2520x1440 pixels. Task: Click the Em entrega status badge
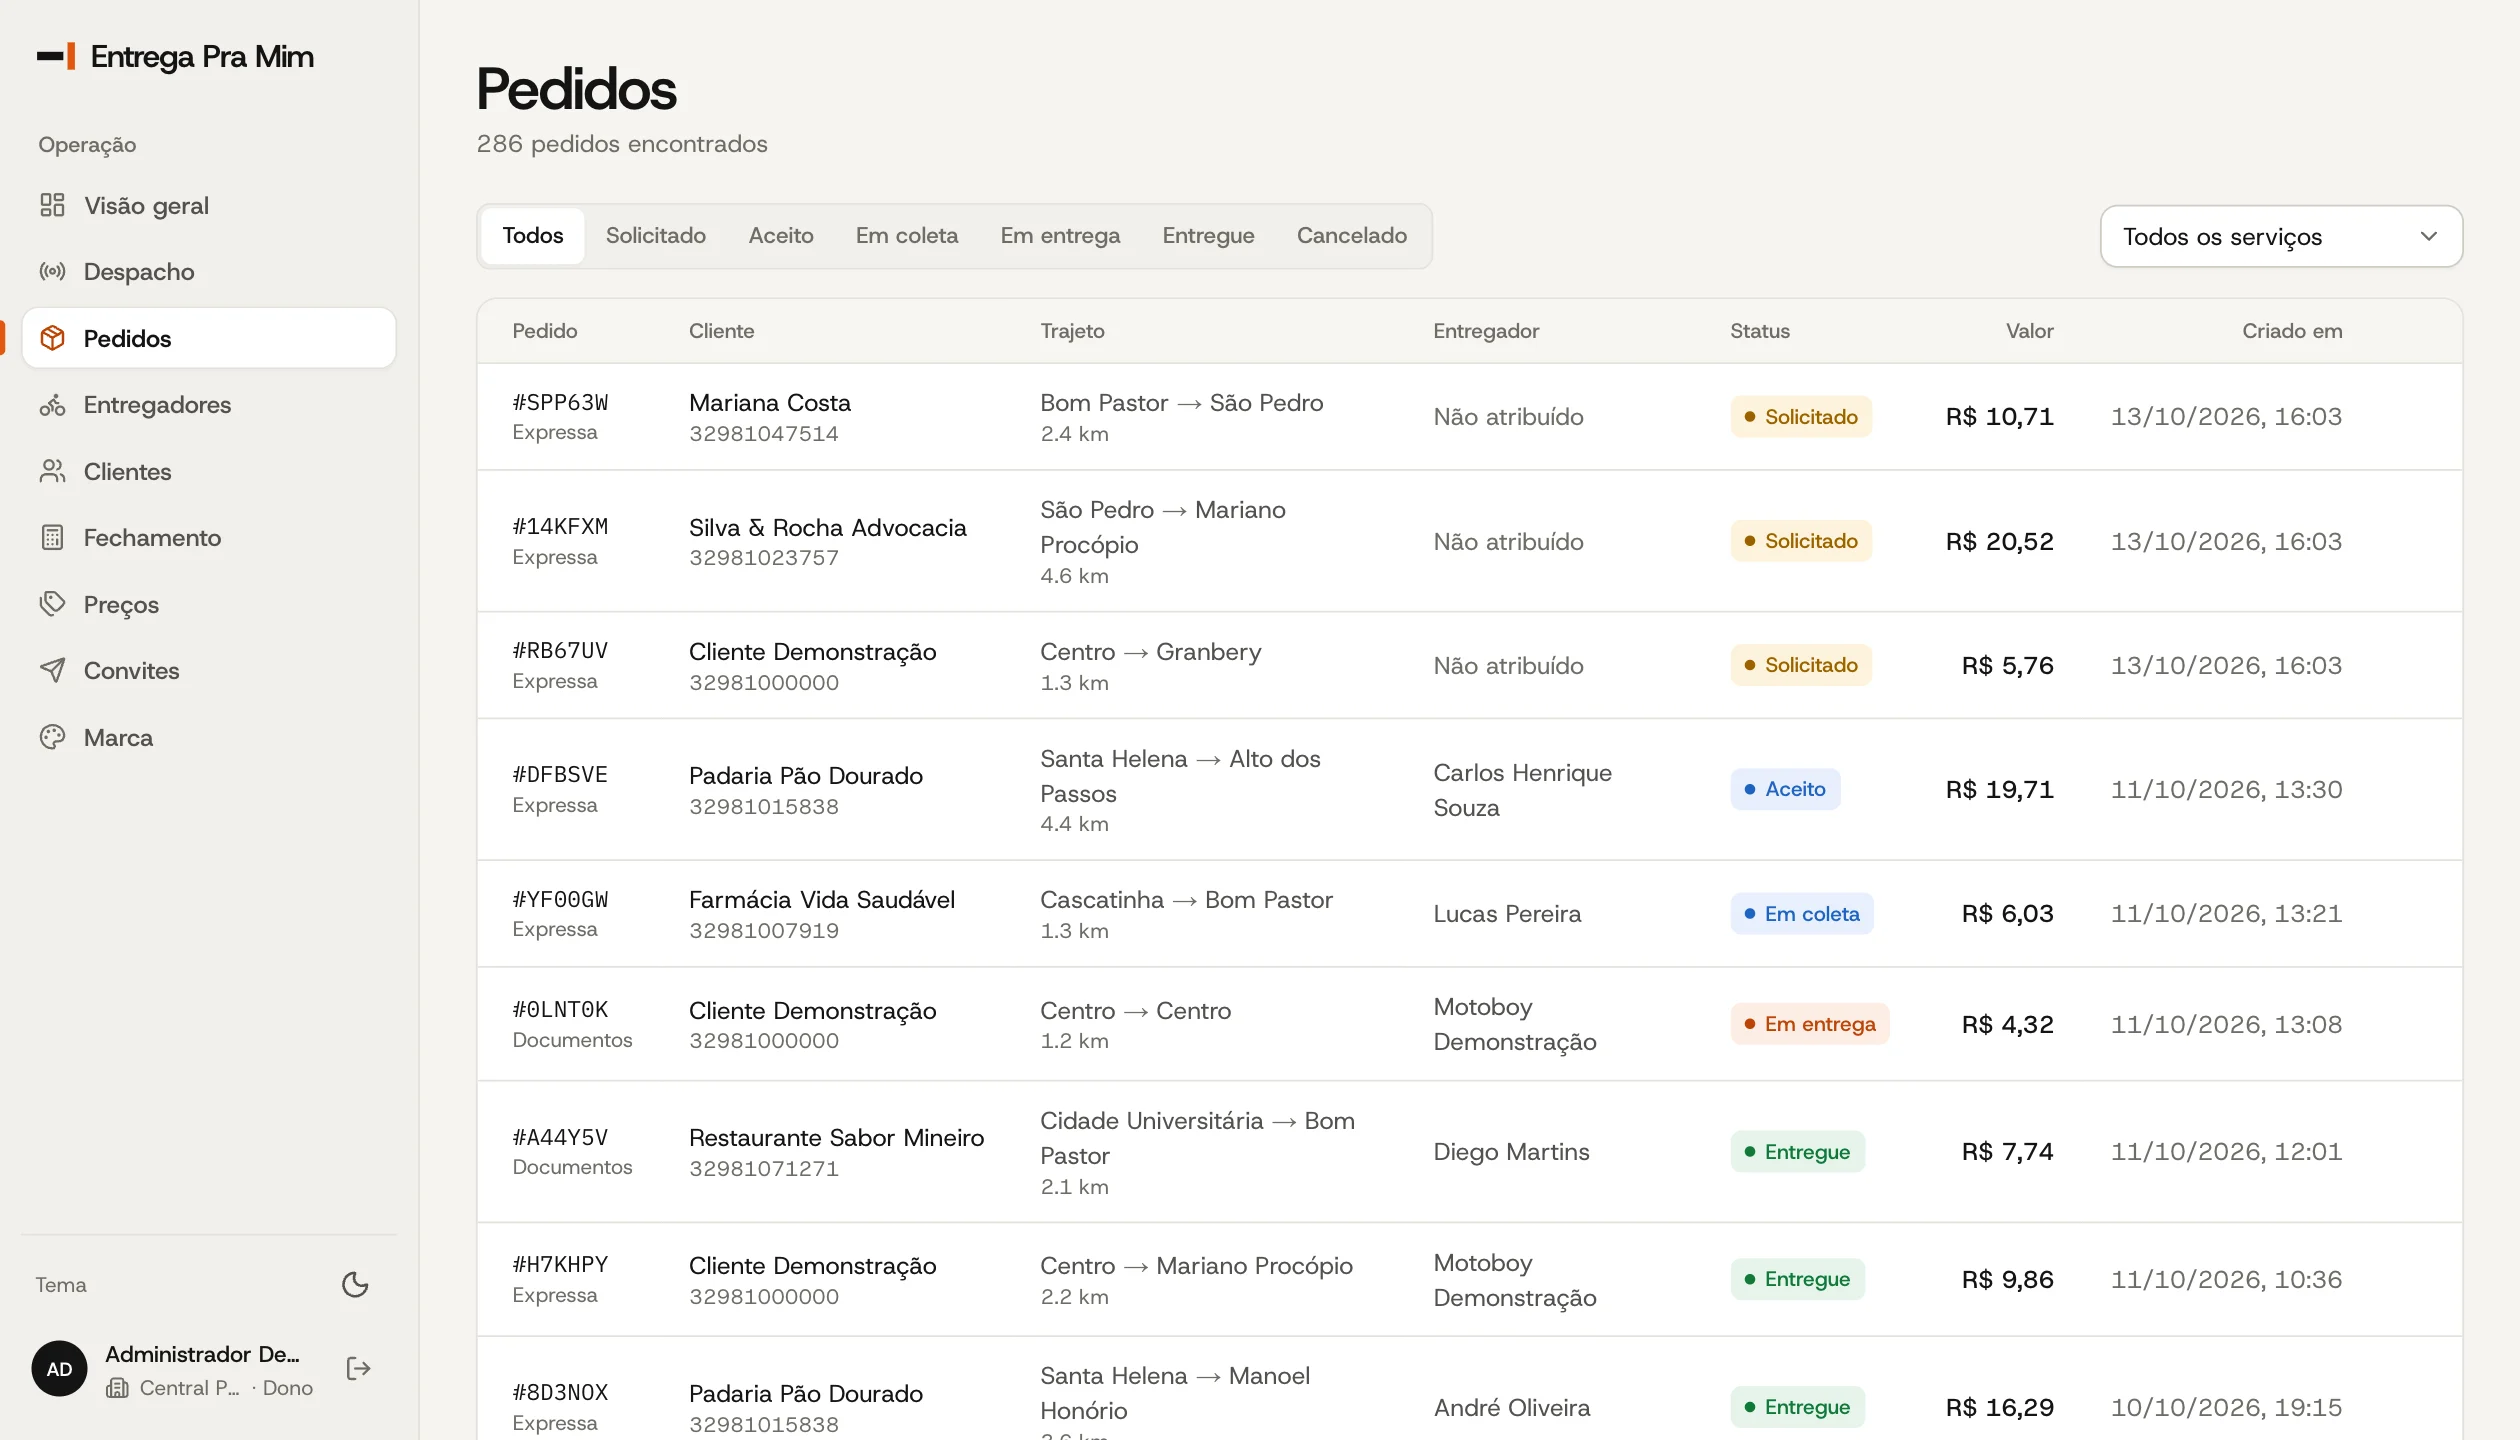tap(1810, 1024)
